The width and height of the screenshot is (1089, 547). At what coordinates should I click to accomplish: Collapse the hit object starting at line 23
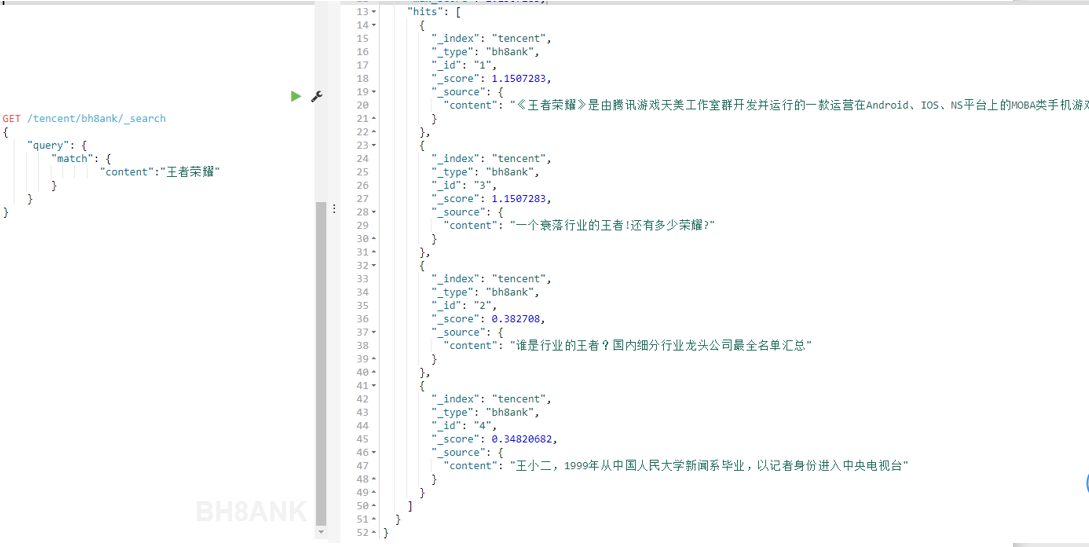click(375, 145)
